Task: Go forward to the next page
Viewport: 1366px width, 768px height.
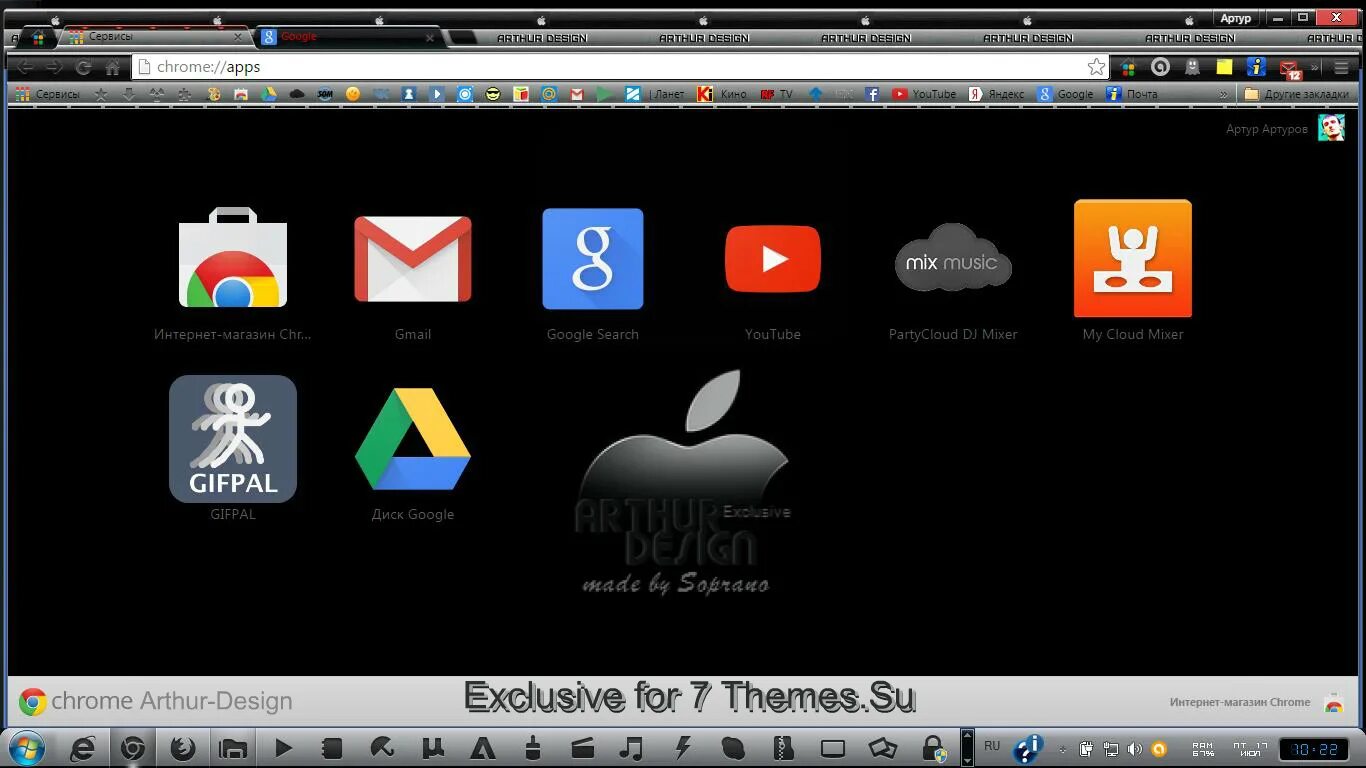Action: click(54, 67)
